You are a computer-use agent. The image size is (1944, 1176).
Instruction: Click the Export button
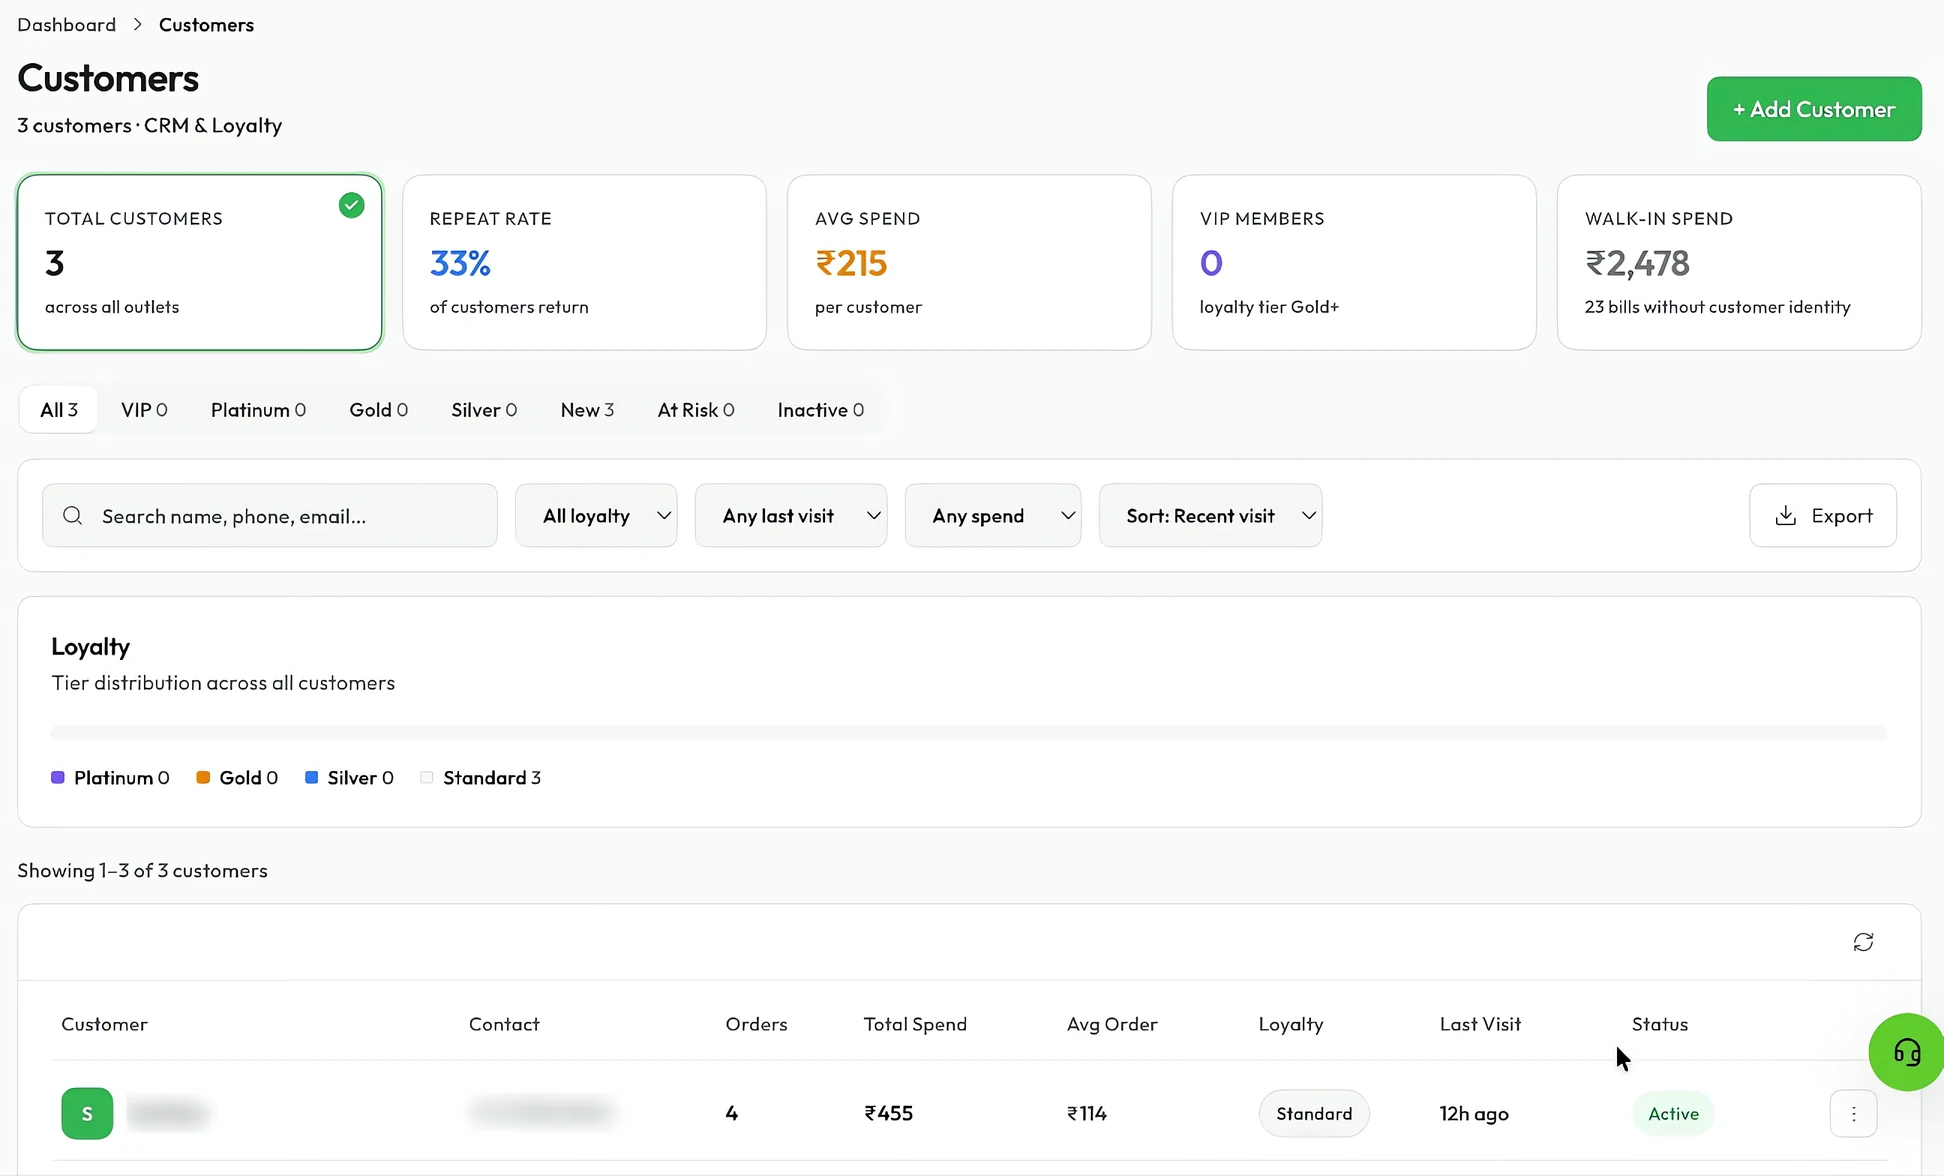click(1823, 515)
